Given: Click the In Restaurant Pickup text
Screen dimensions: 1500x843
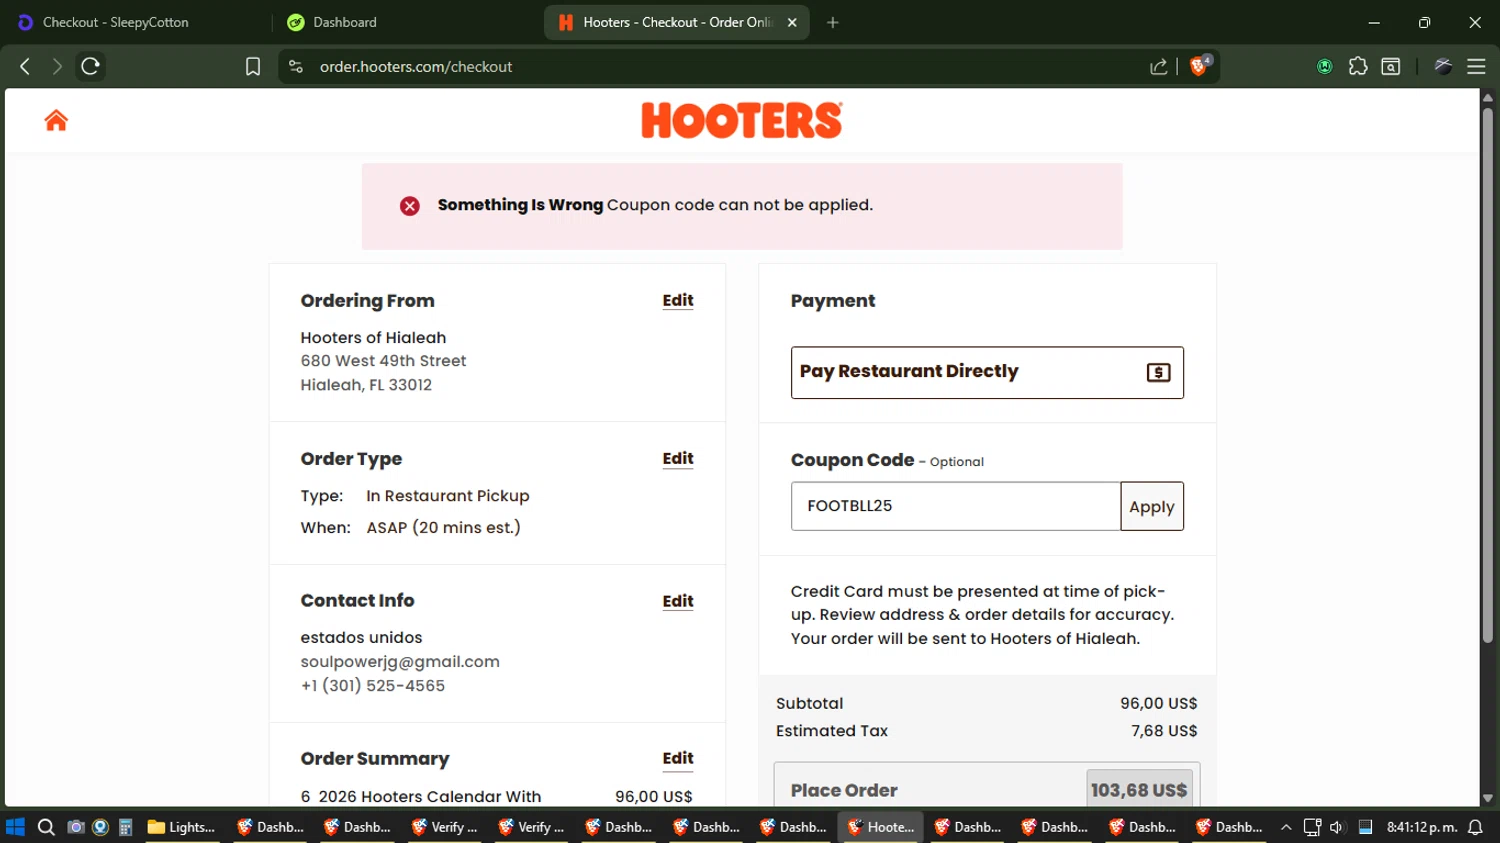Looking at the screenshot, I should 448,496.
